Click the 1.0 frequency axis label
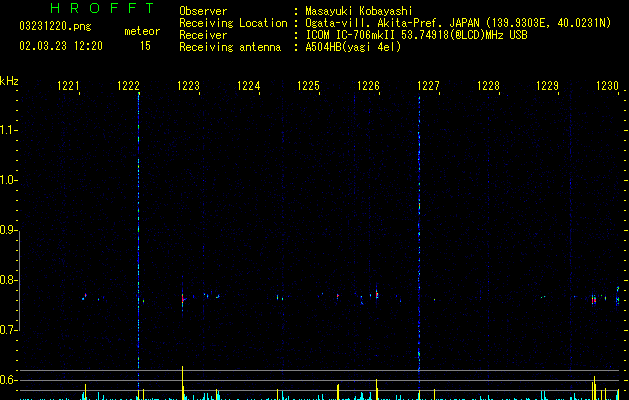The height and width of the screenshot is (400, 629). (8, 180)
